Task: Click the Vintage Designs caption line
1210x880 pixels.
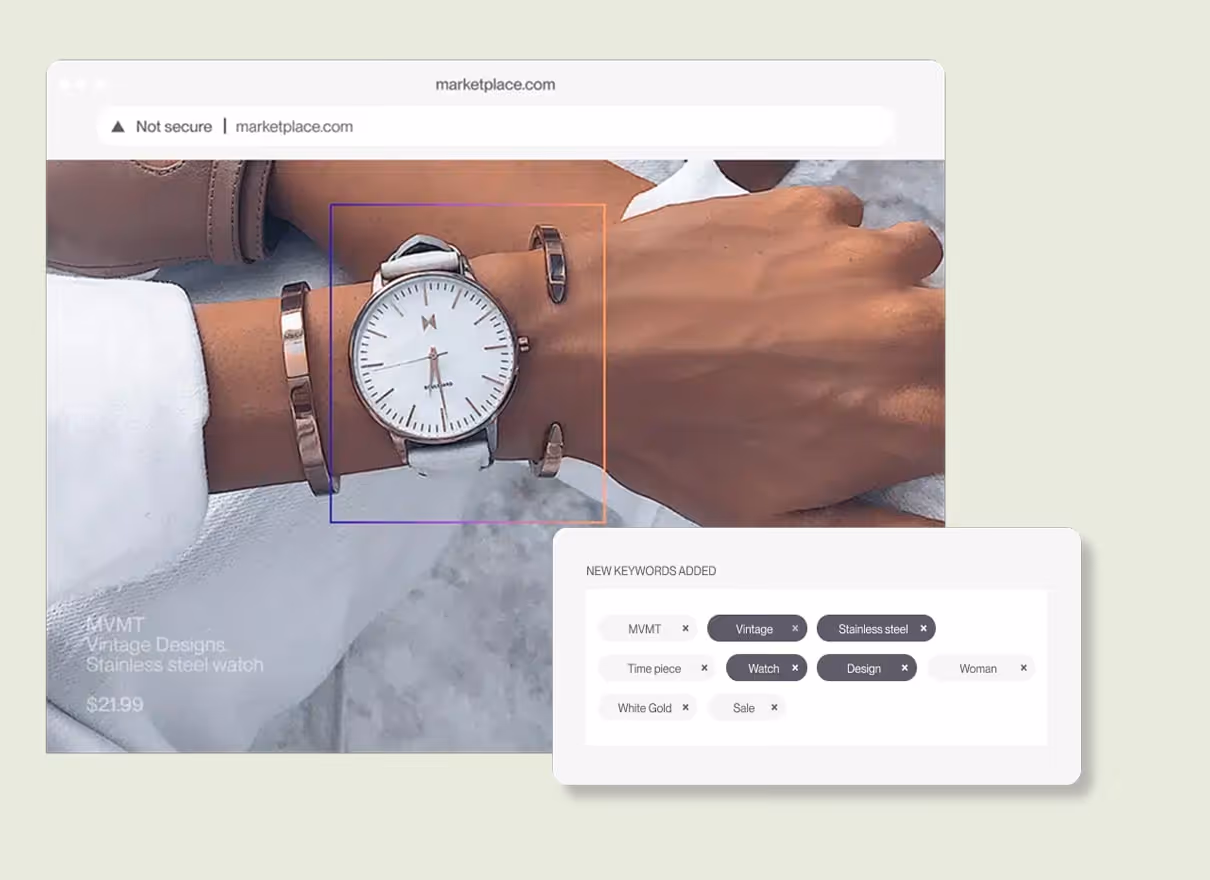Action: tap(156, 646)
